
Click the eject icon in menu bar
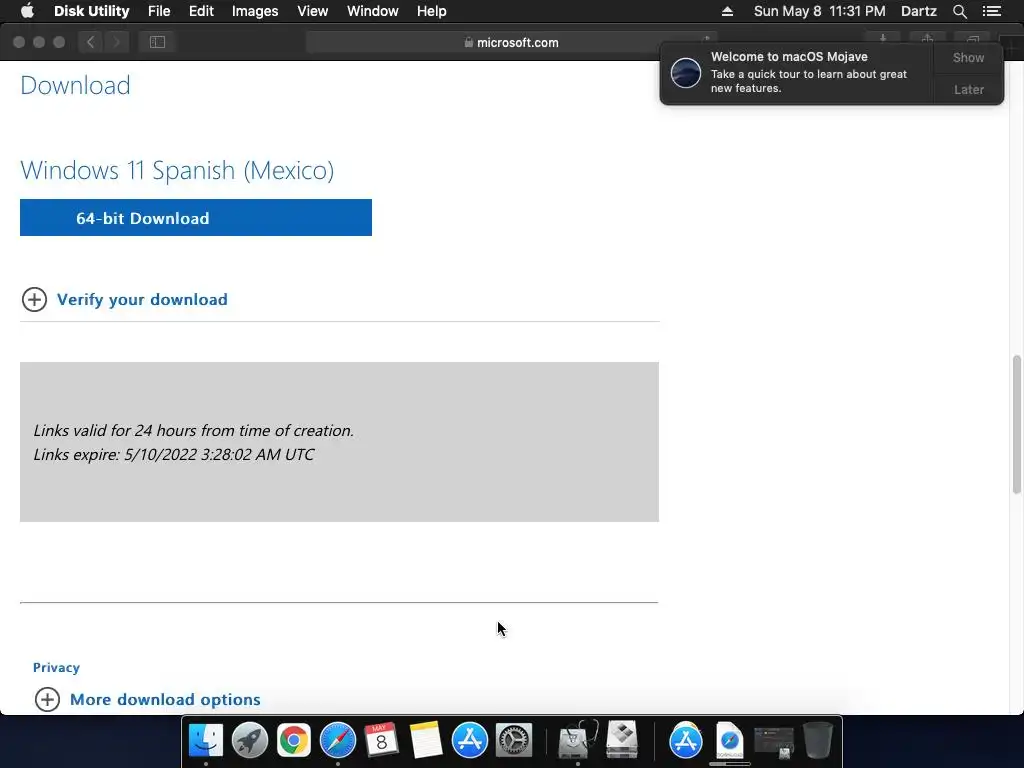pyautogui.click(x=727, y=11)
